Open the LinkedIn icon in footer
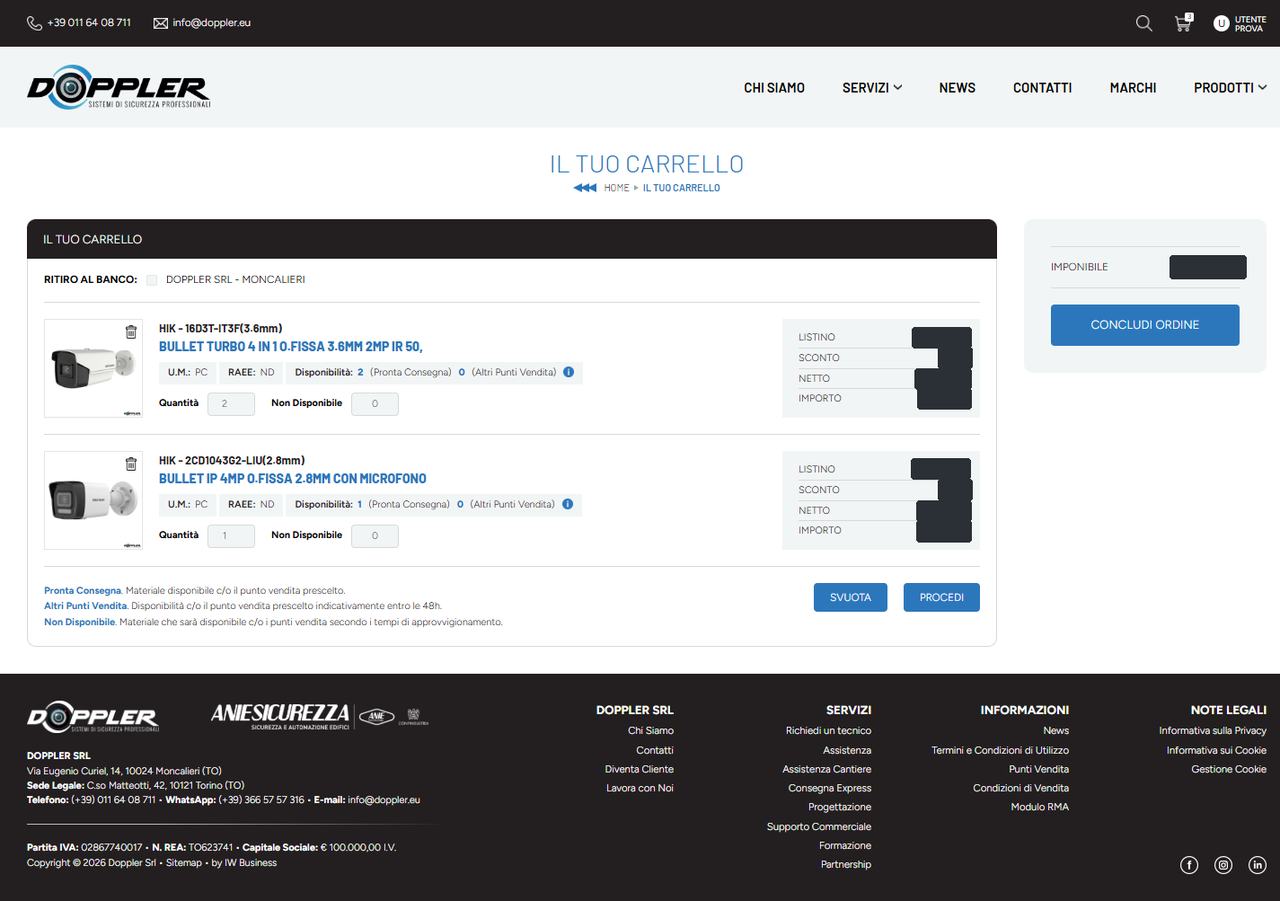 tap(1257, 865)
